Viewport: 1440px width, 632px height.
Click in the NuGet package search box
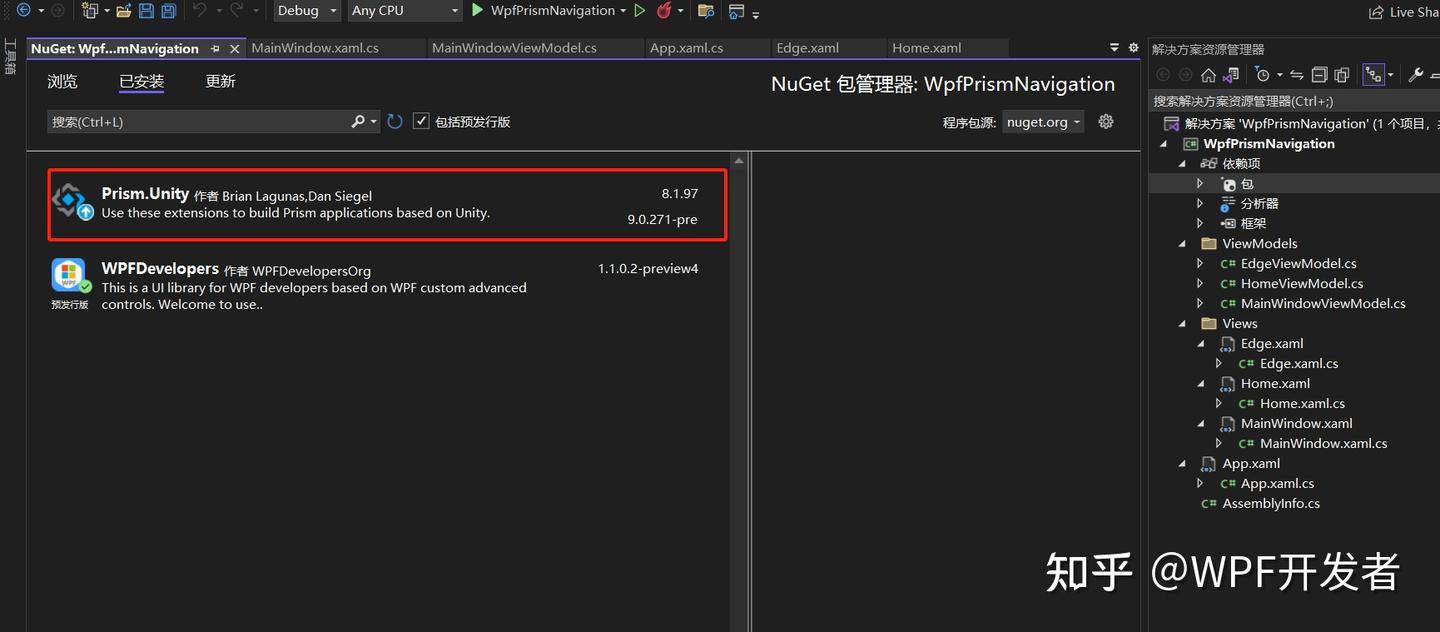click(x=200, y=121)
